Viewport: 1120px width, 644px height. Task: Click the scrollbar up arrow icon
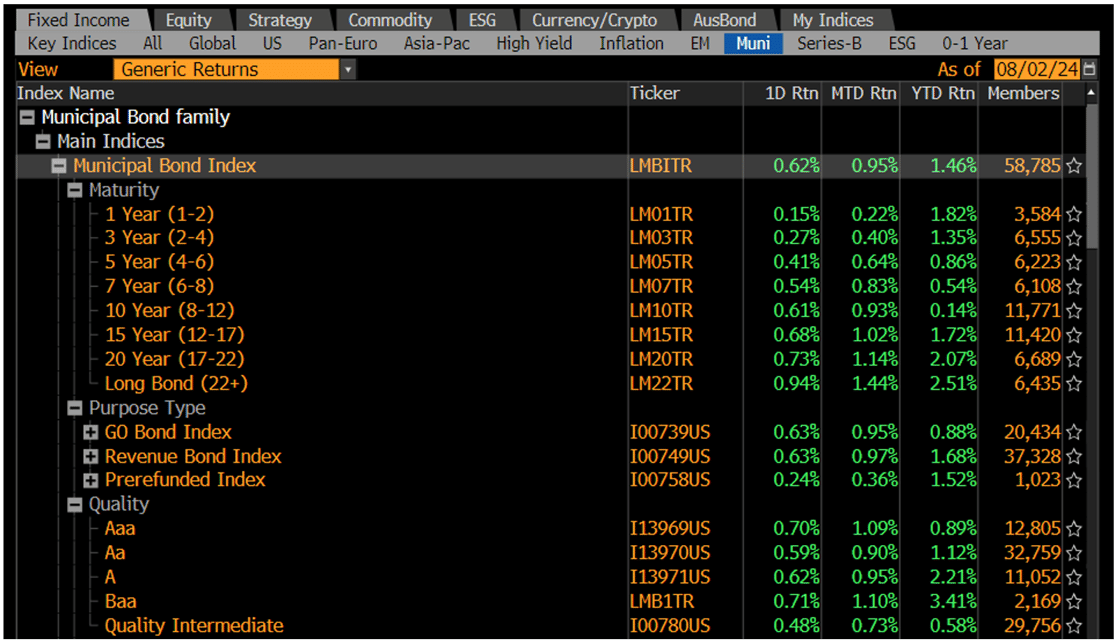click(x=1091, y=93)
